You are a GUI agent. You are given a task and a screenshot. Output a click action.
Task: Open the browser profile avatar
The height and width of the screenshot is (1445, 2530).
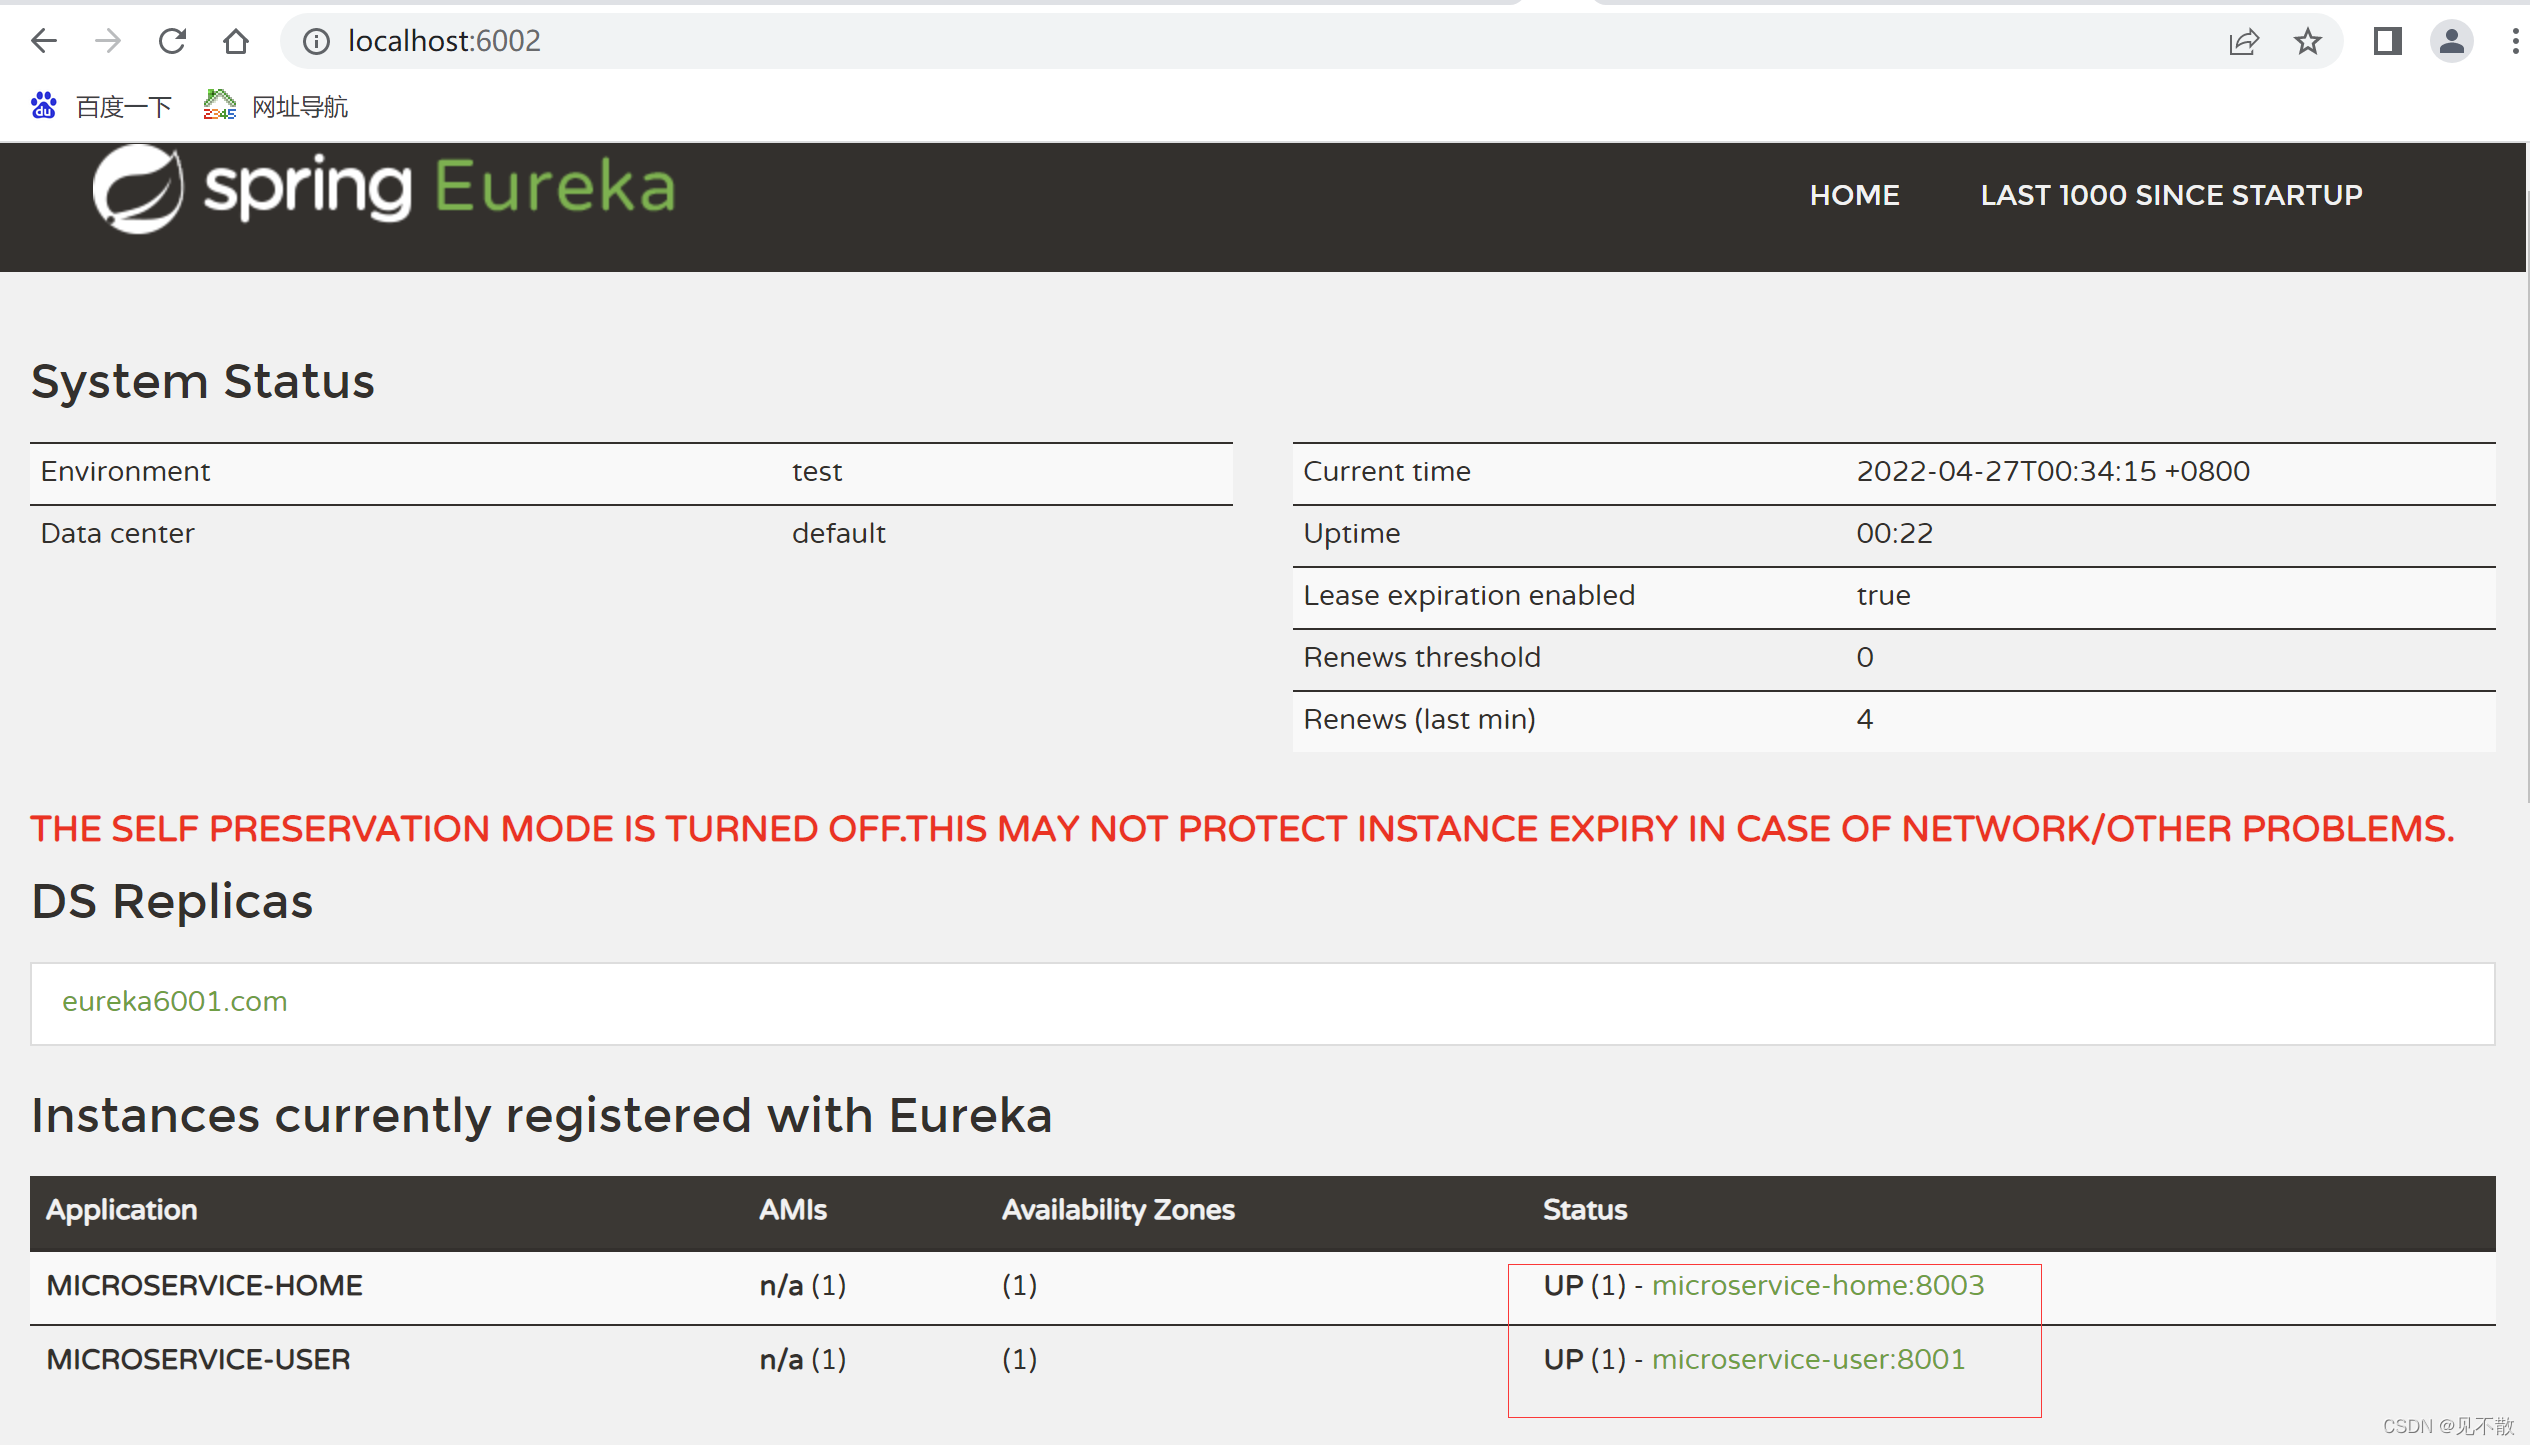tap(2451, 41)
